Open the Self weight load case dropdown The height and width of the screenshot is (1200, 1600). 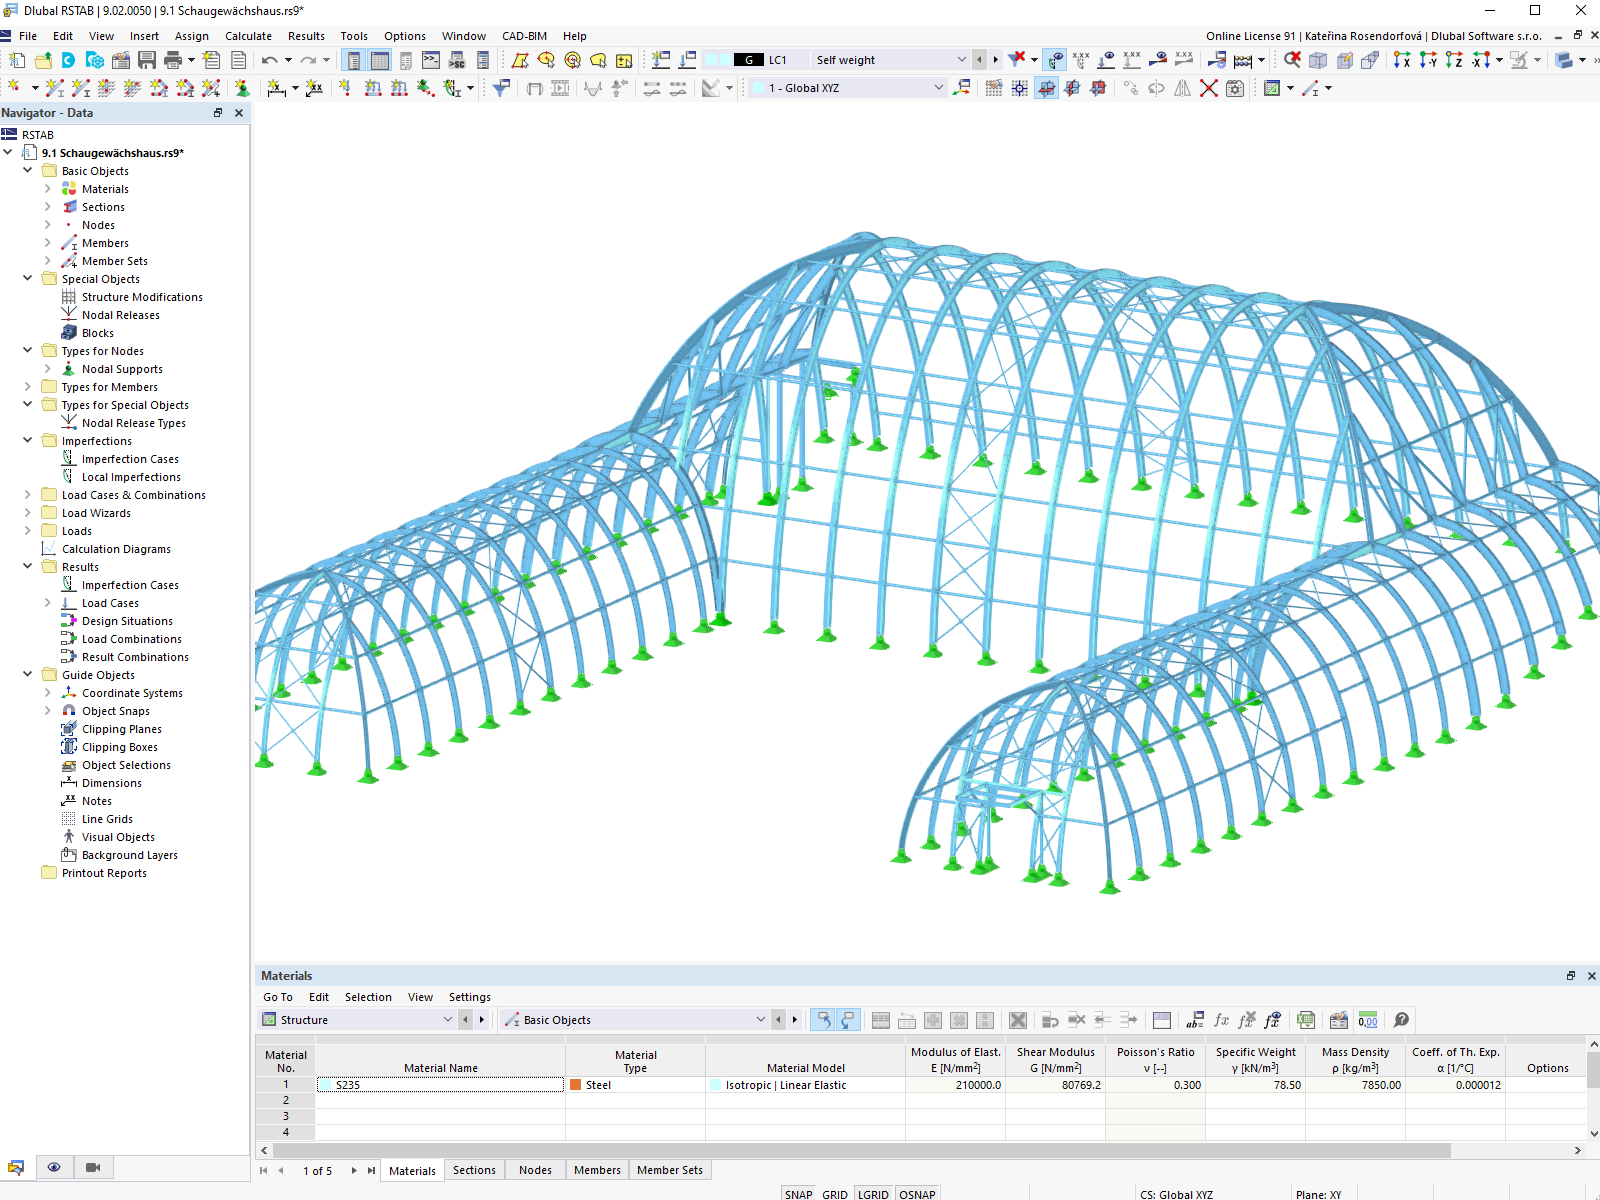click(961, 59)
